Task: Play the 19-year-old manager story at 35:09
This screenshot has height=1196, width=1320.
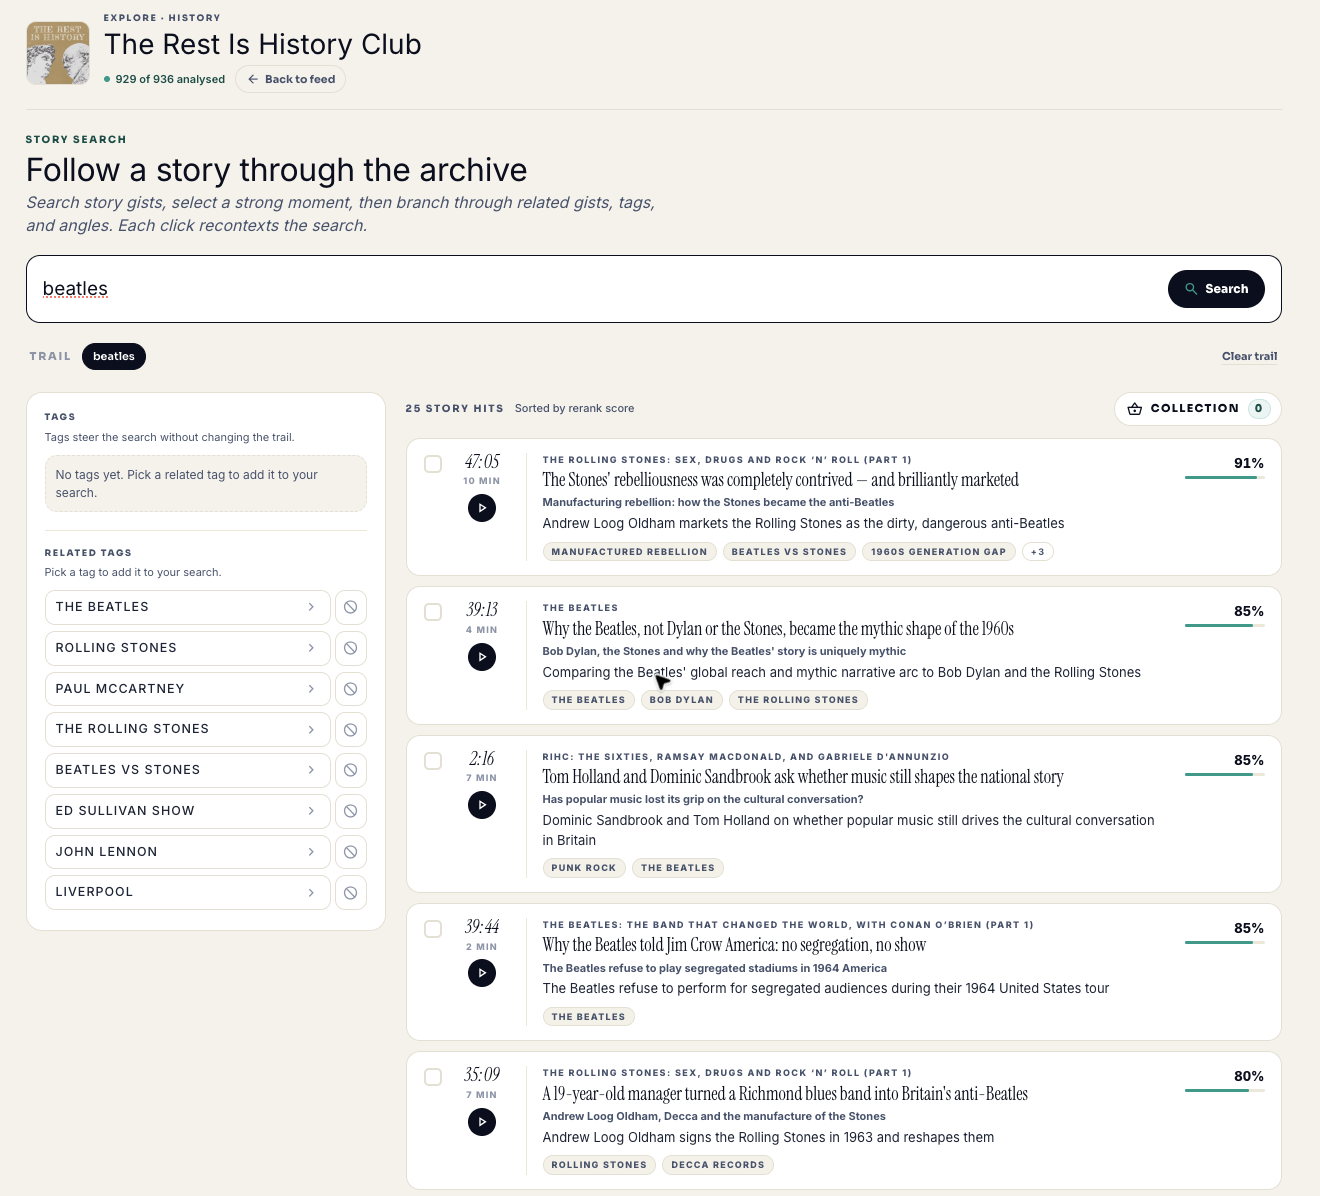Action: 482,1122
